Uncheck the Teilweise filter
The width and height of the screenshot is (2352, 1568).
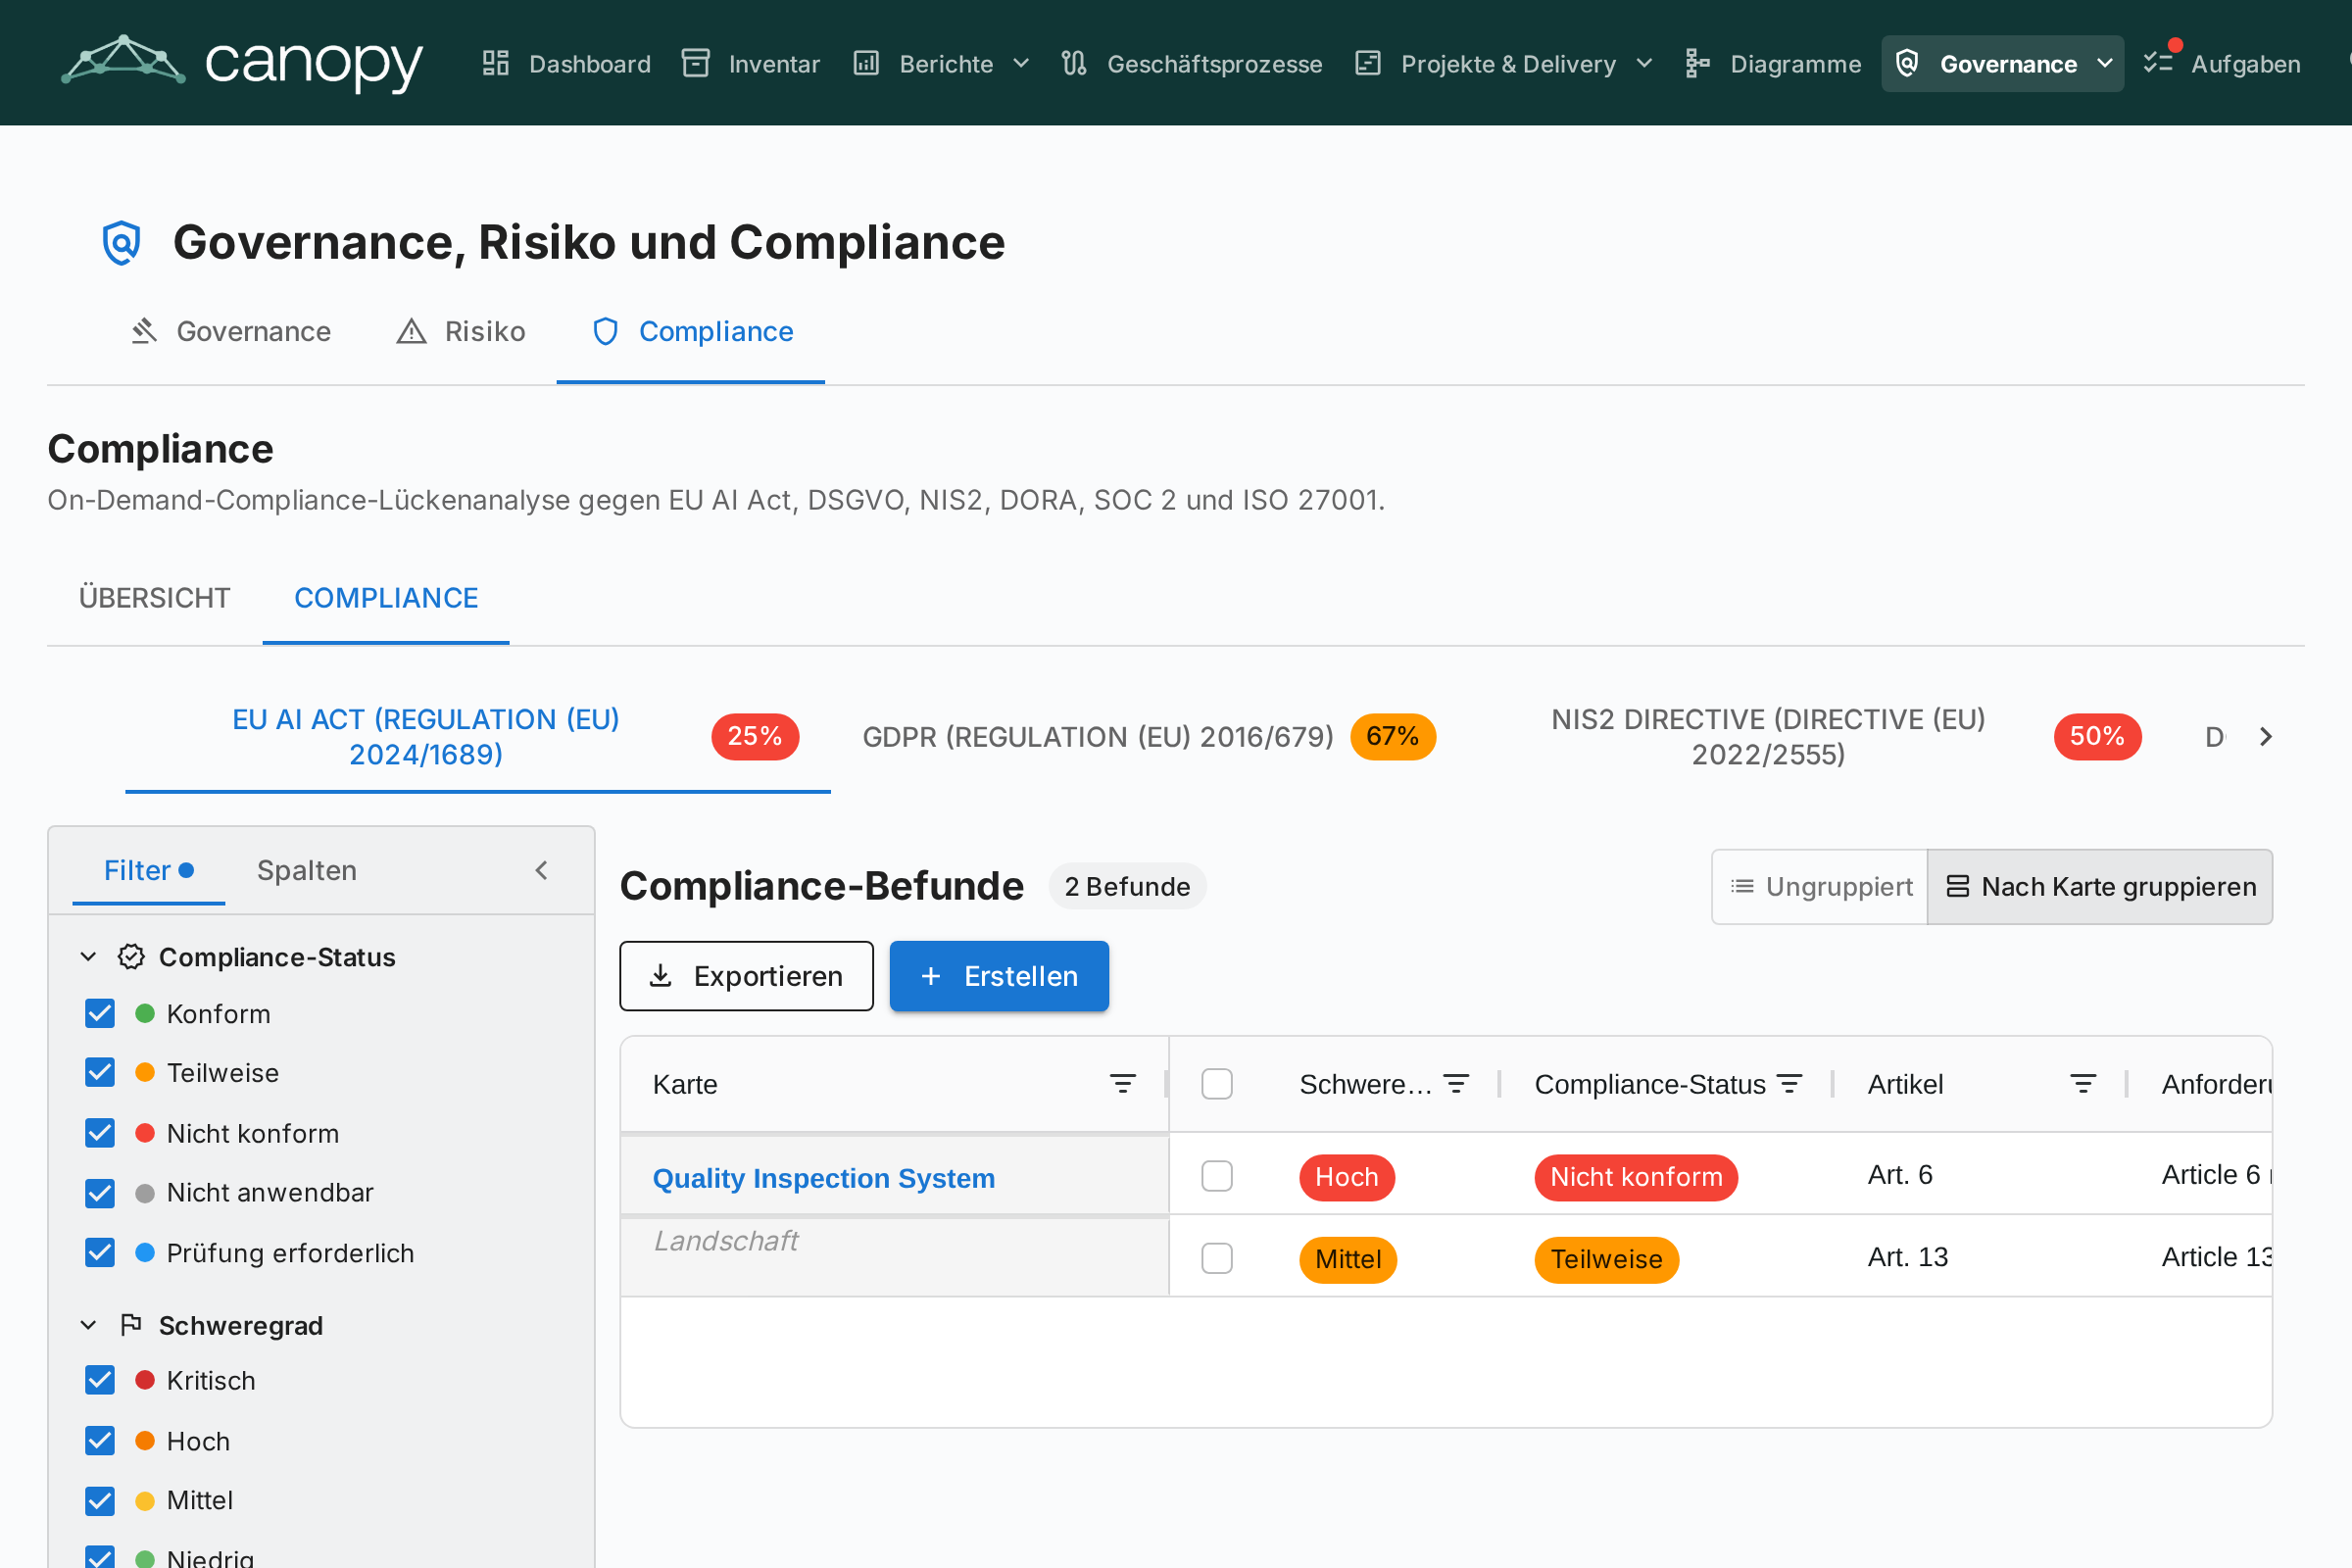[x=100, y=1073]
